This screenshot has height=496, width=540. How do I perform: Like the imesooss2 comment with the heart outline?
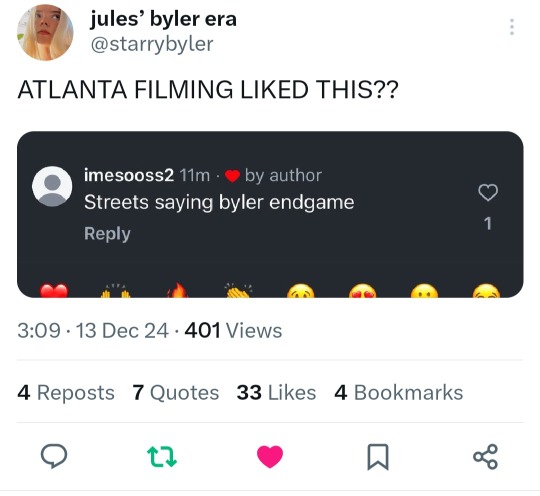click(x=488, y=192)
